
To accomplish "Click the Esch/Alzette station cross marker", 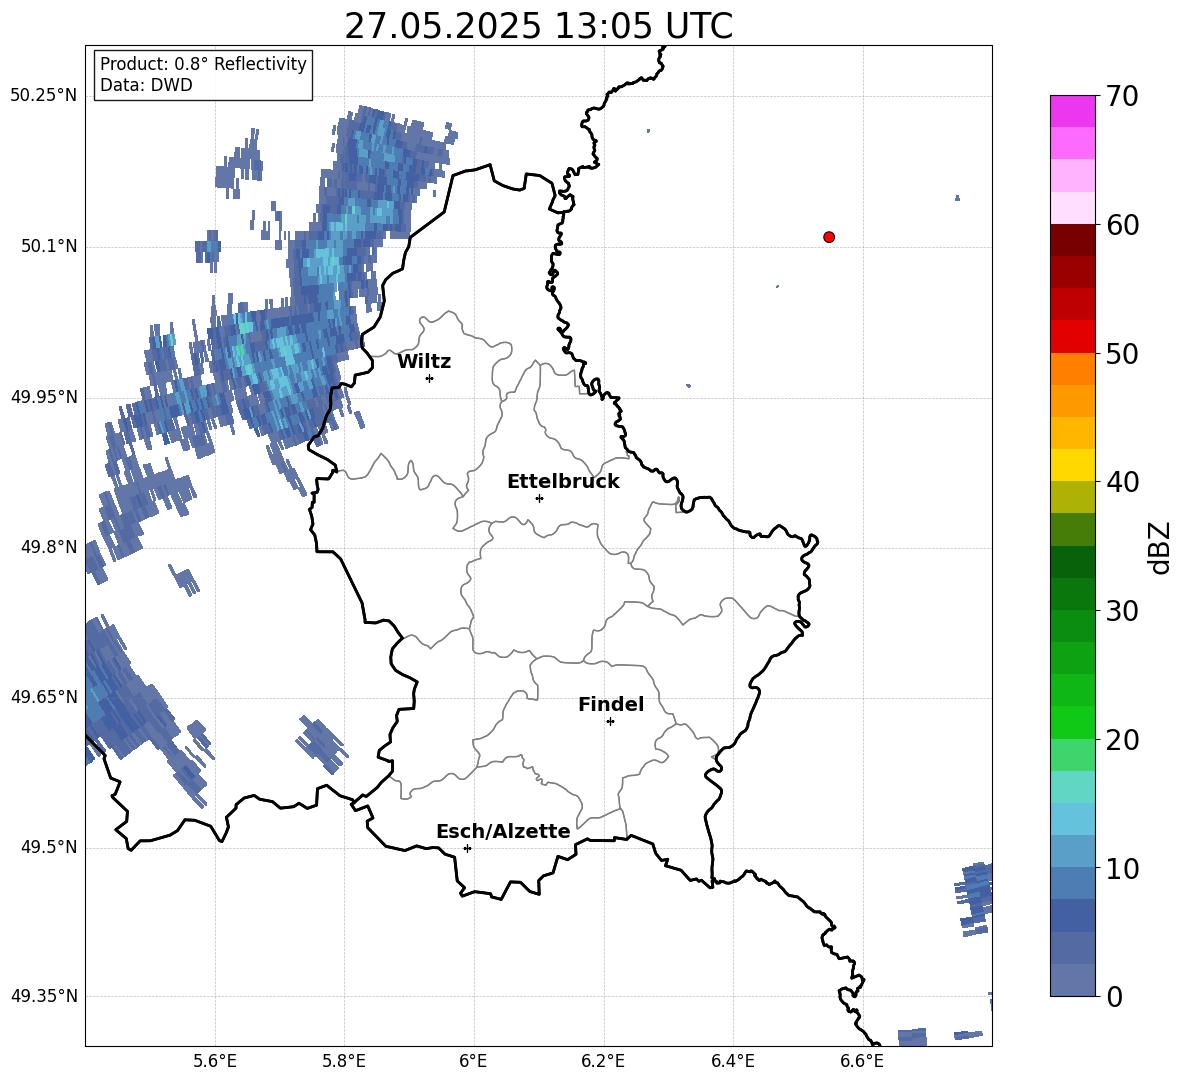I will (x=467, y=848).
